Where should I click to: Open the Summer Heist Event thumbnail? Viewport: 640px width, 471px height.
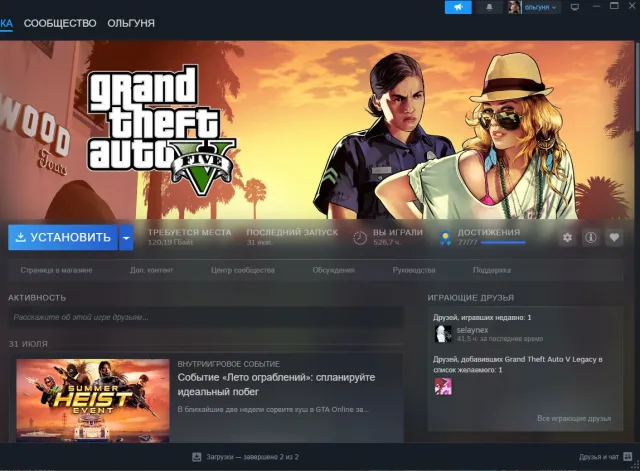click(93, 400)
